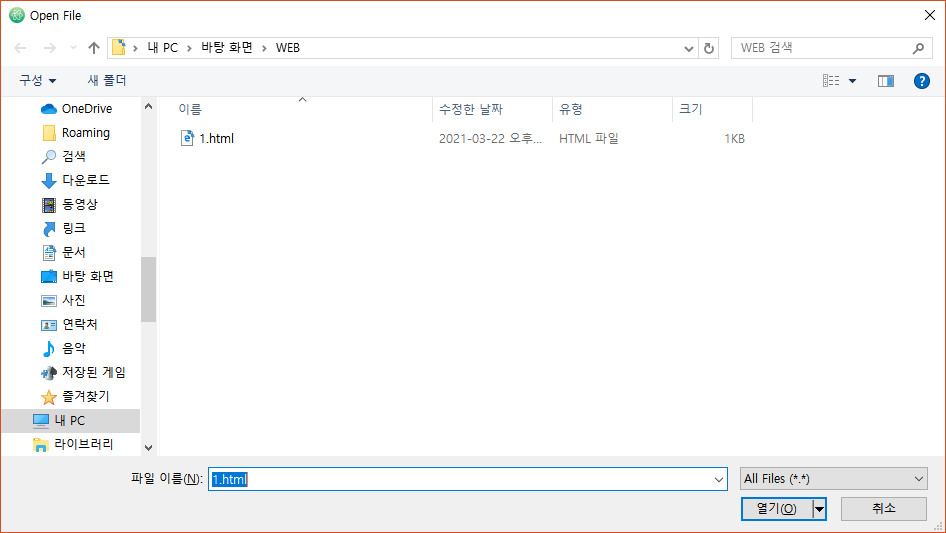Viewport: 946px width, 533px height.
Task: Click the 1KB size cell
Action: click(x=734, y=139)
